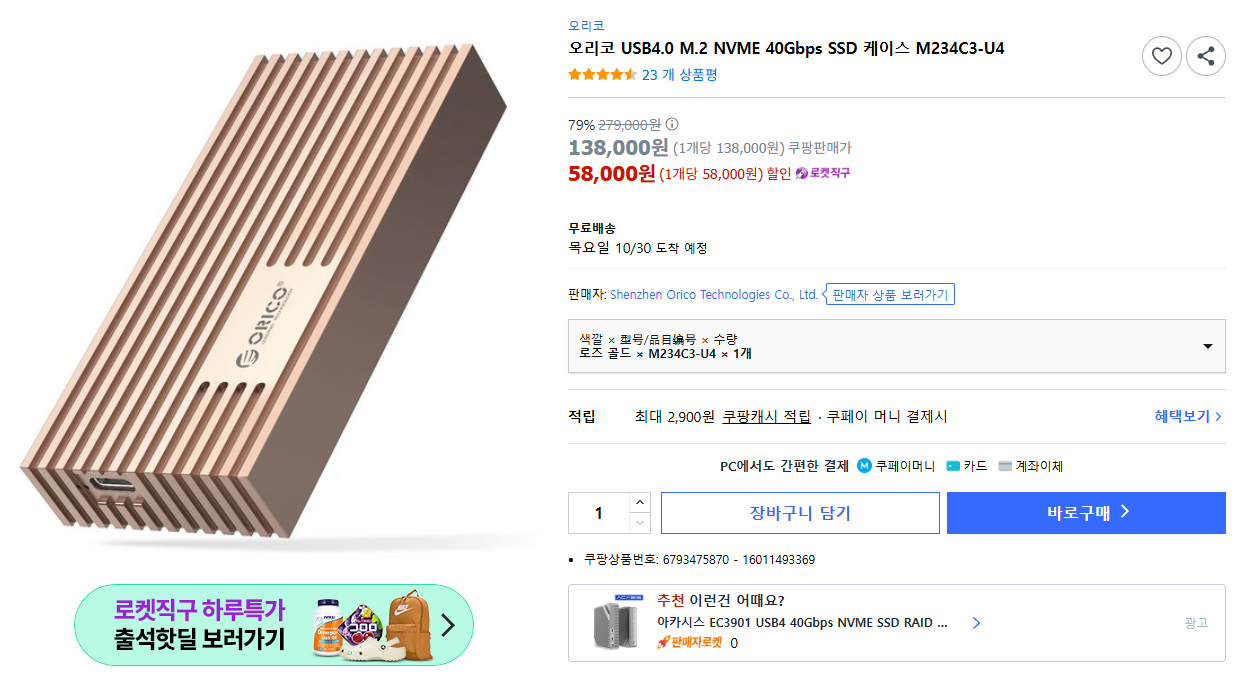
Task: Click the bank transfer icon
Action: (1005, 466)
